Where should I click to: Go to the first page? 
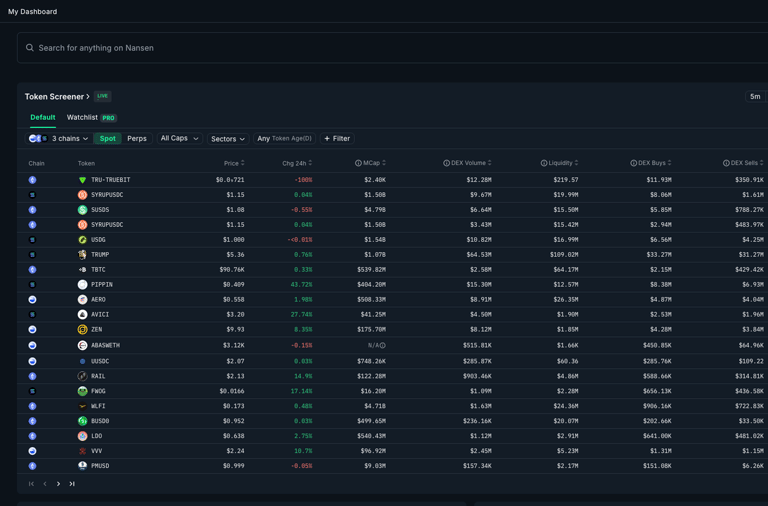[x=31, y=484]
